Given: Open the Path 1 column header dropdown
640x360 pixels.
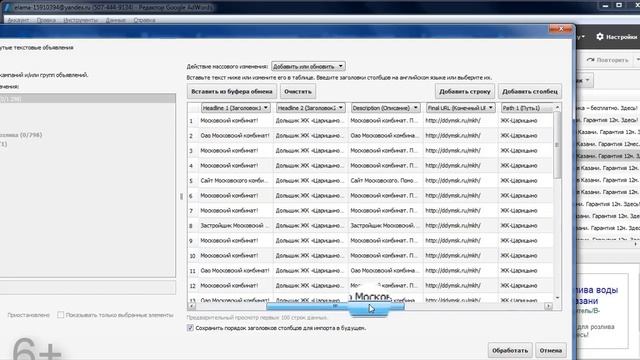Looking at the screenshot, I should click(x=527, y=108).
